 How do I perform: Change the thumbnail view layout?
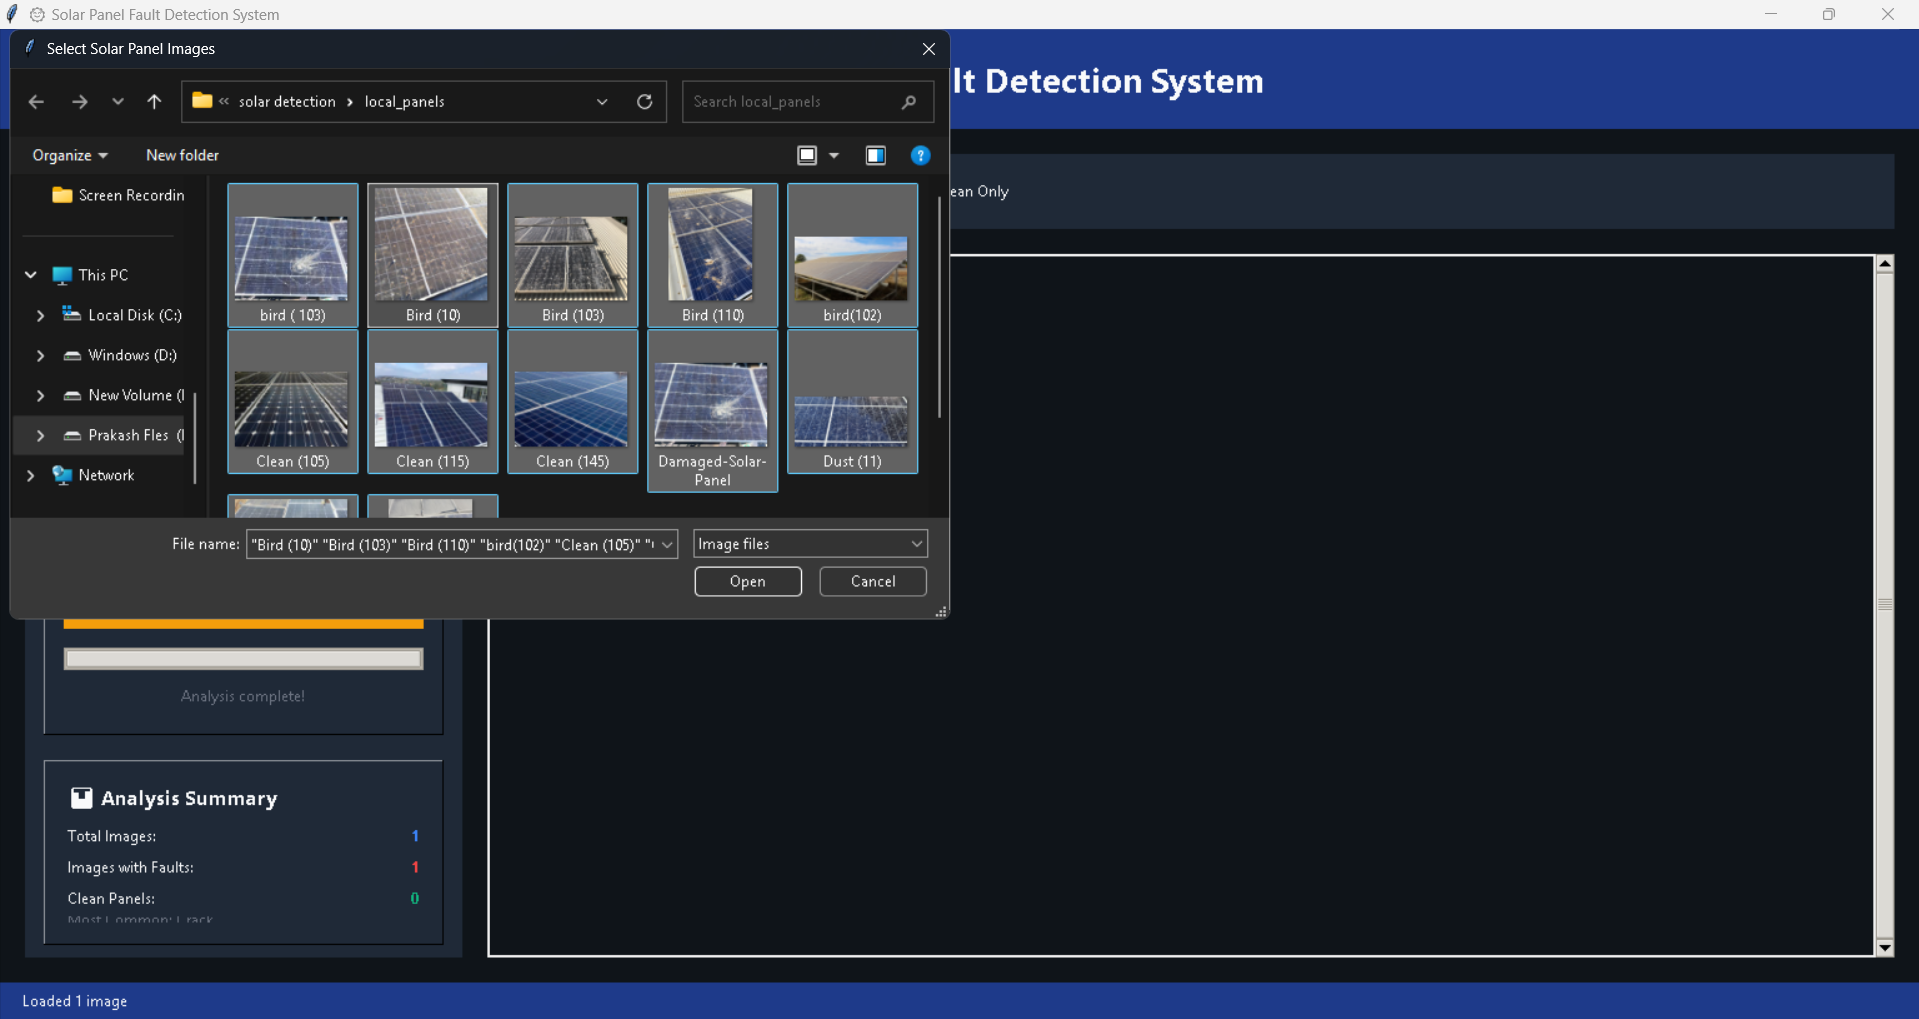coord(807,155)
